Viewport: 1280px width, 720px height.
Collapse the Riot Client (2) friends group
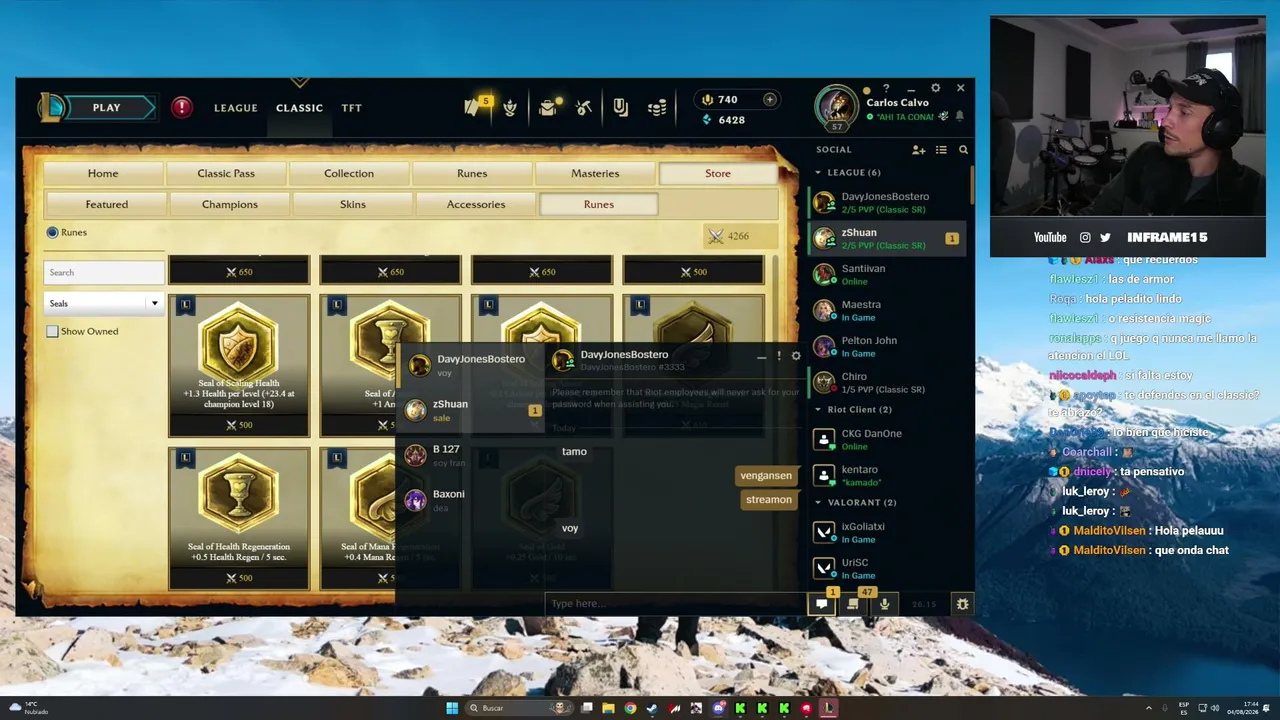click(x=818, y=409)
